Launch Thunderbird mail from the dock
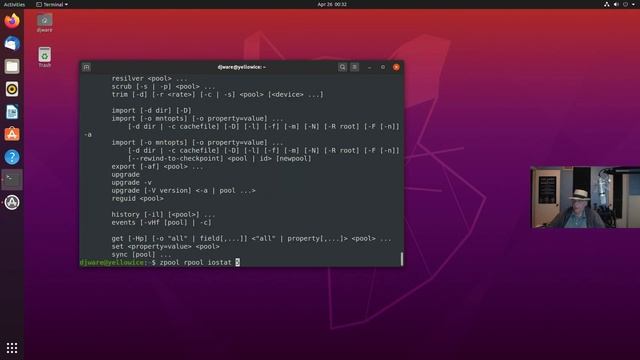 12,43
